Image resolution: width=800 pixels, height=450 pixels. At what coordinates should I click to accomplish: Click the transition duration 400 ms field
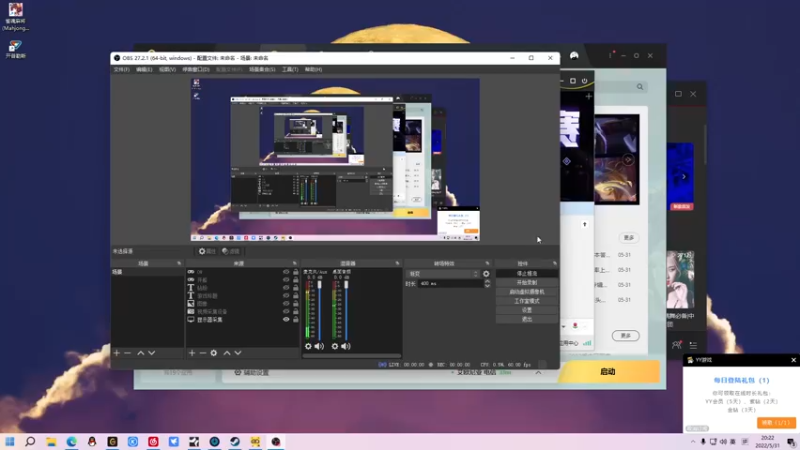coord(451,284)
